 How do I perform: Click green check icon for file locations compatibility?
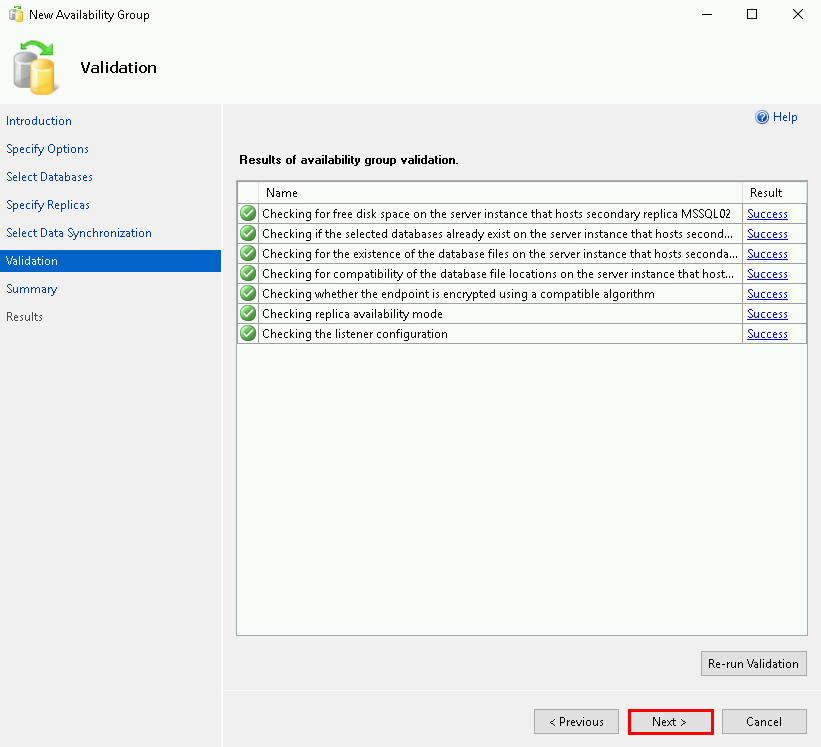248,273
